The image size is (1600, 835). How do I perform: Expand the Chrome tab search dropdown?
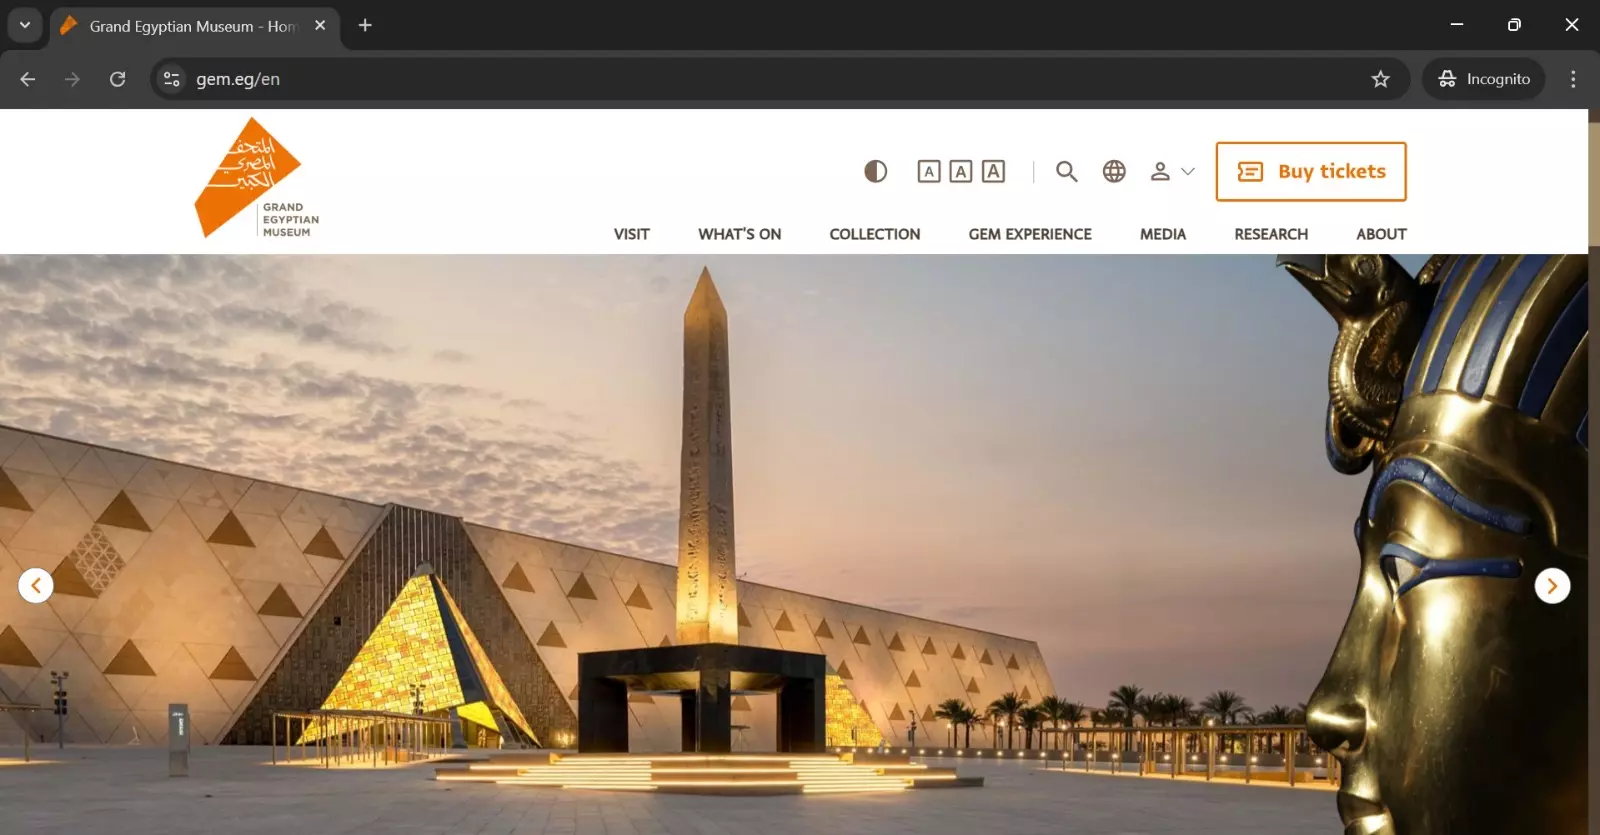coord(25,25)
